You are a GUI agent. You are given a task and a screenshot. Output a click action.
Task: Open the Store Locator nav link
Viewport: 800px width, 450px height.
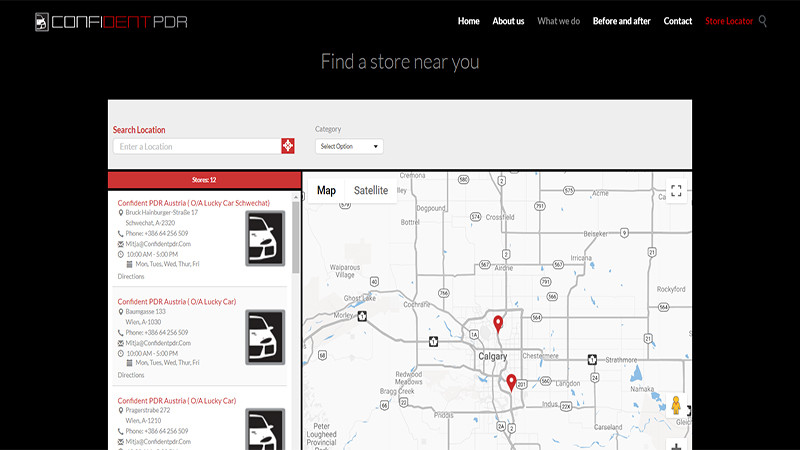click(x=728, y=21)
